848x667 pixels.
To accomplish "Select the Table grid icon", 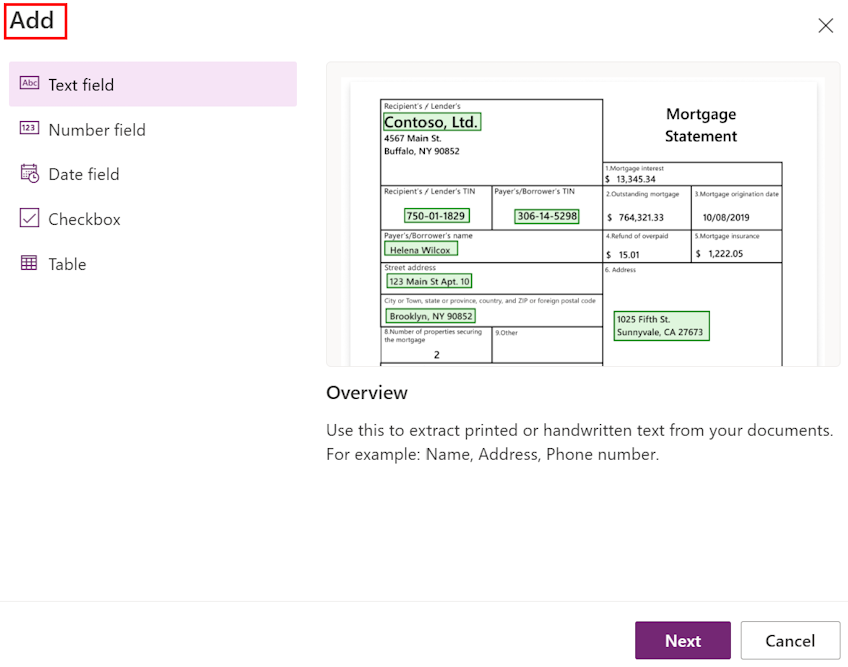I will [28, 263].
